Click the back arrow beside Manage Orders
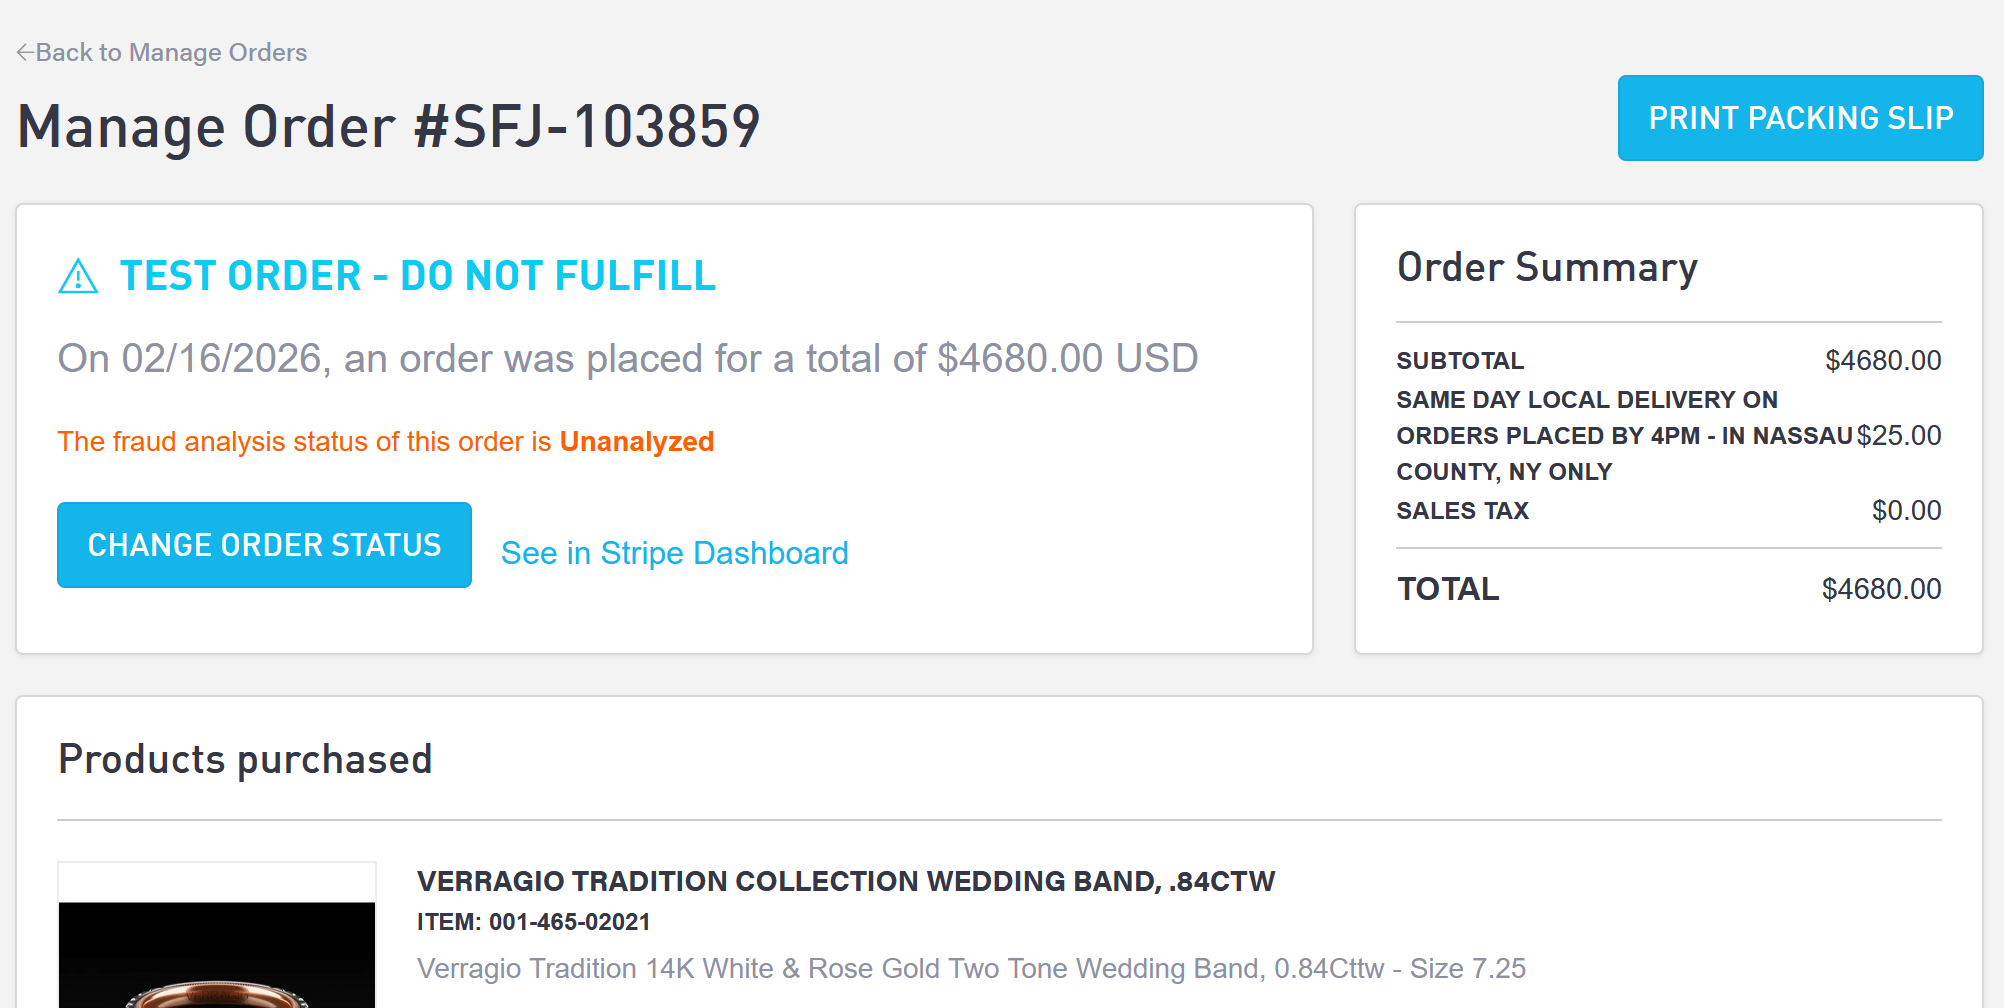Image resolution: width=2004 pixels, height=1008 pixels. coord(24,51)
